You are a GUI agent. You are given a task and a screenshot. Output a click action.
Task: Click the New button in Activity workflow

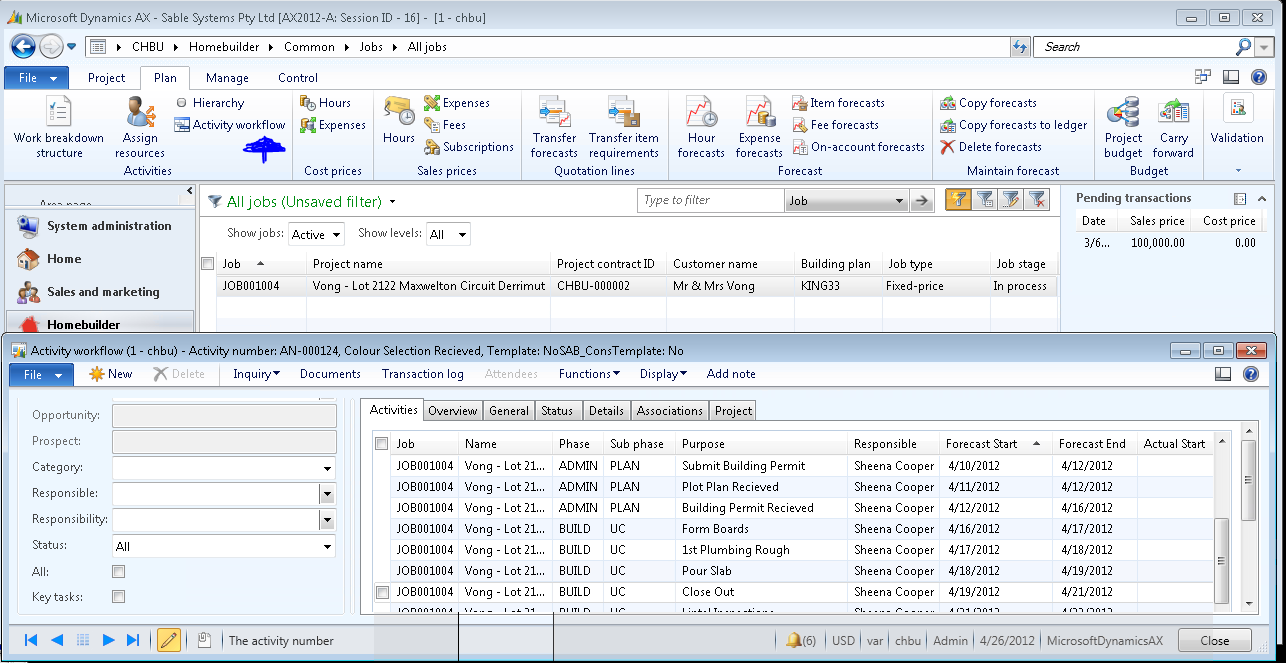[x=110, y=374]
